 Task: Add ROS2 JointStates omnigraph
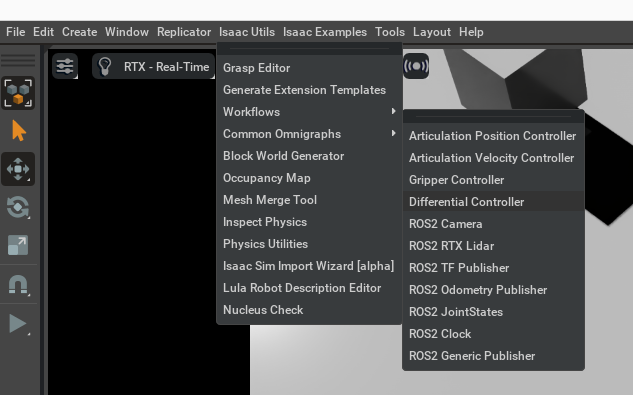click(493, 312)
